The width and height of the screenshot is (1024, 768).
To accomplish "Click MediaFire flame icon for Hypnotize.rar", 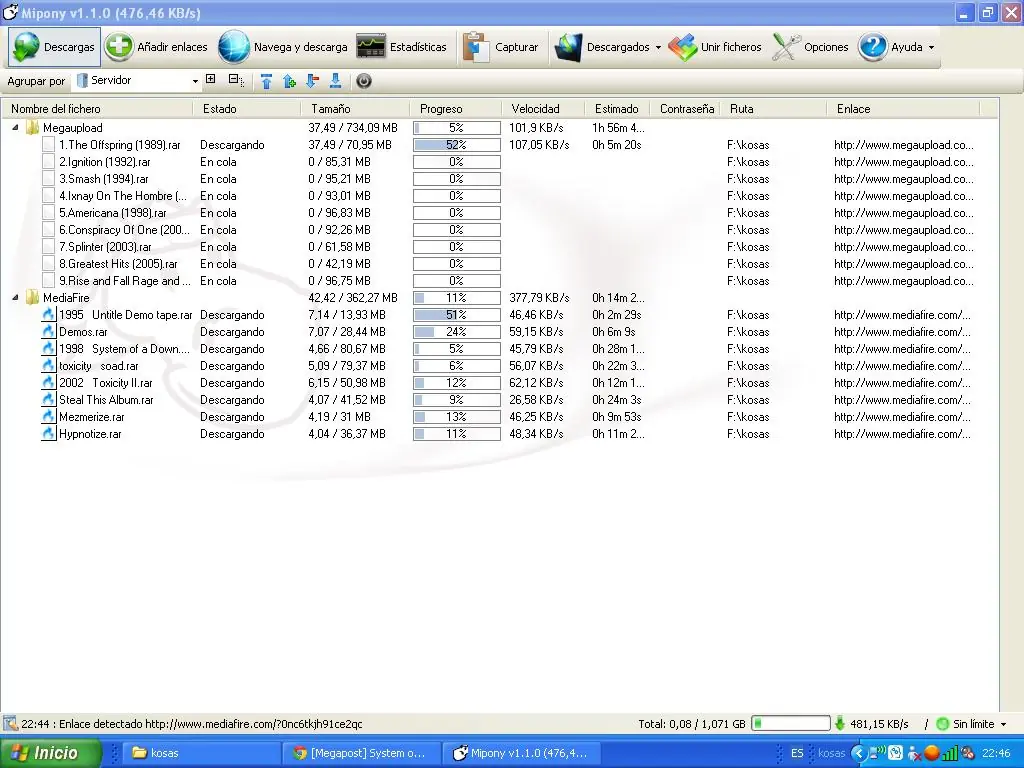I will pos(48,434).
